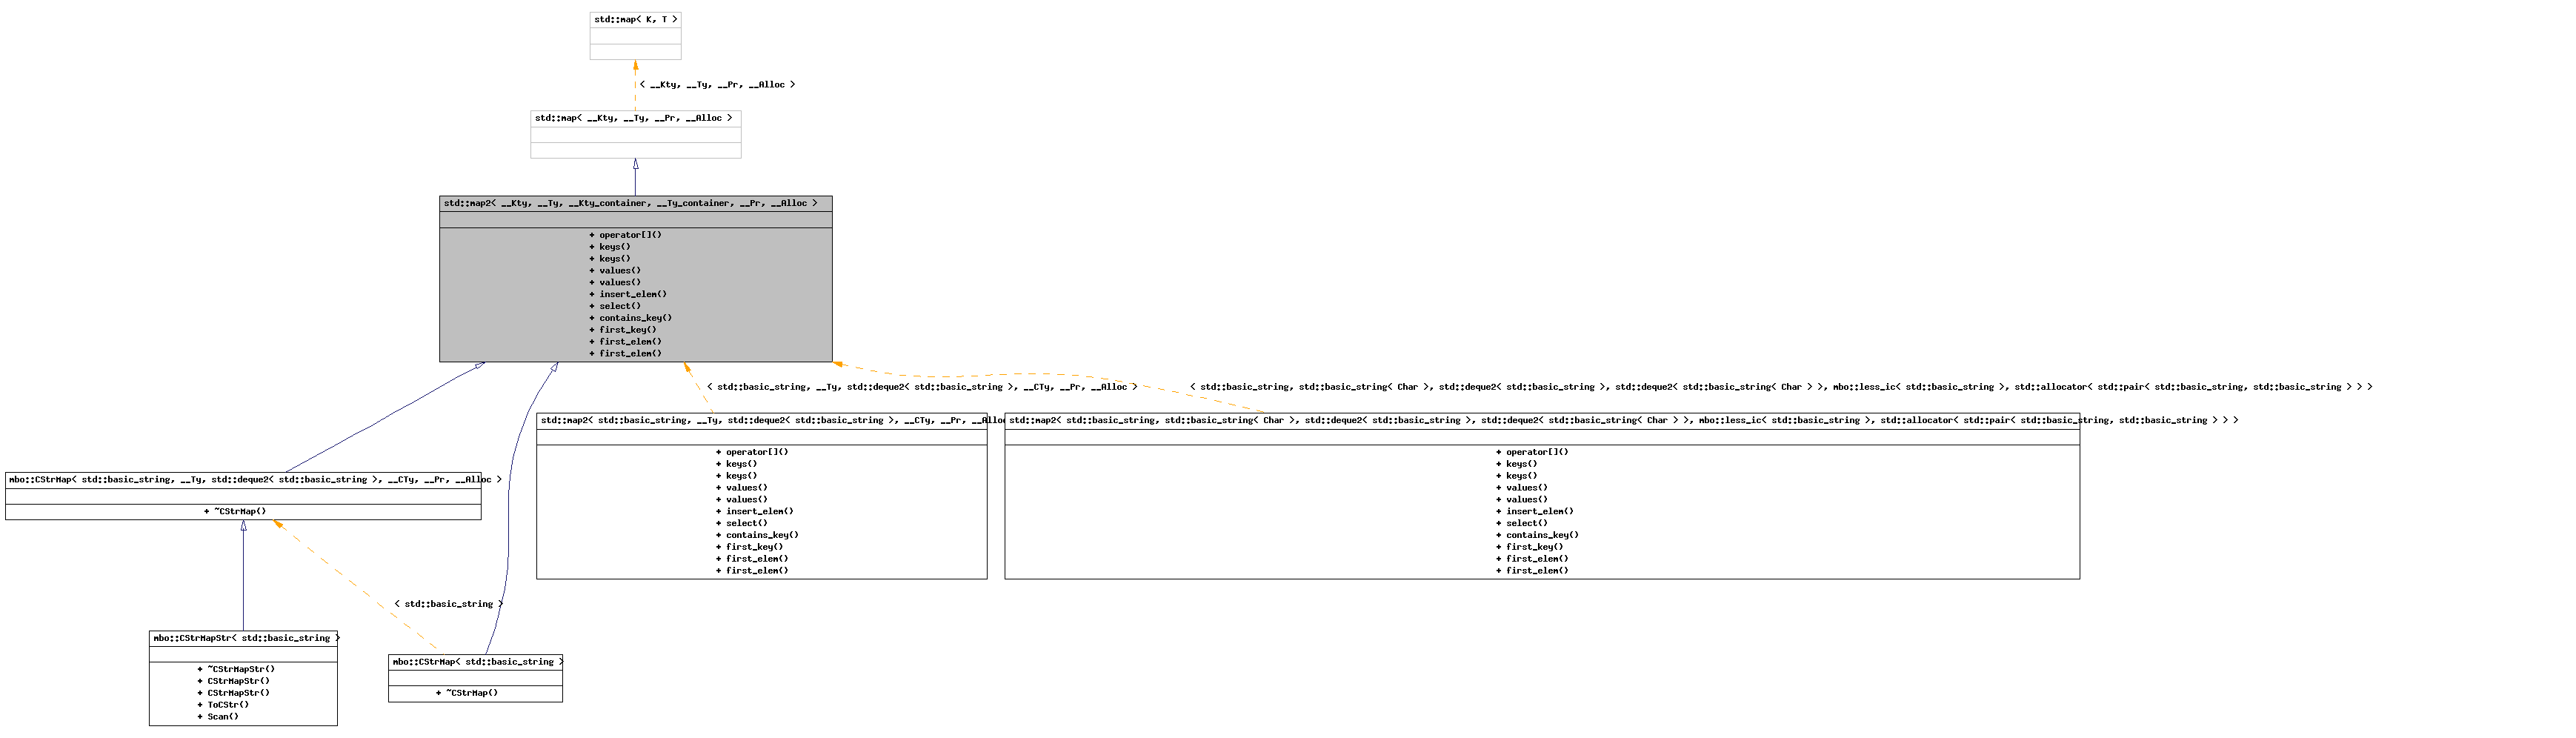Click the std::map< __Kty, __Ty, __Pr, __Alloc > node
Screen dimensions: 2576x738
click(x=634, y=119)
